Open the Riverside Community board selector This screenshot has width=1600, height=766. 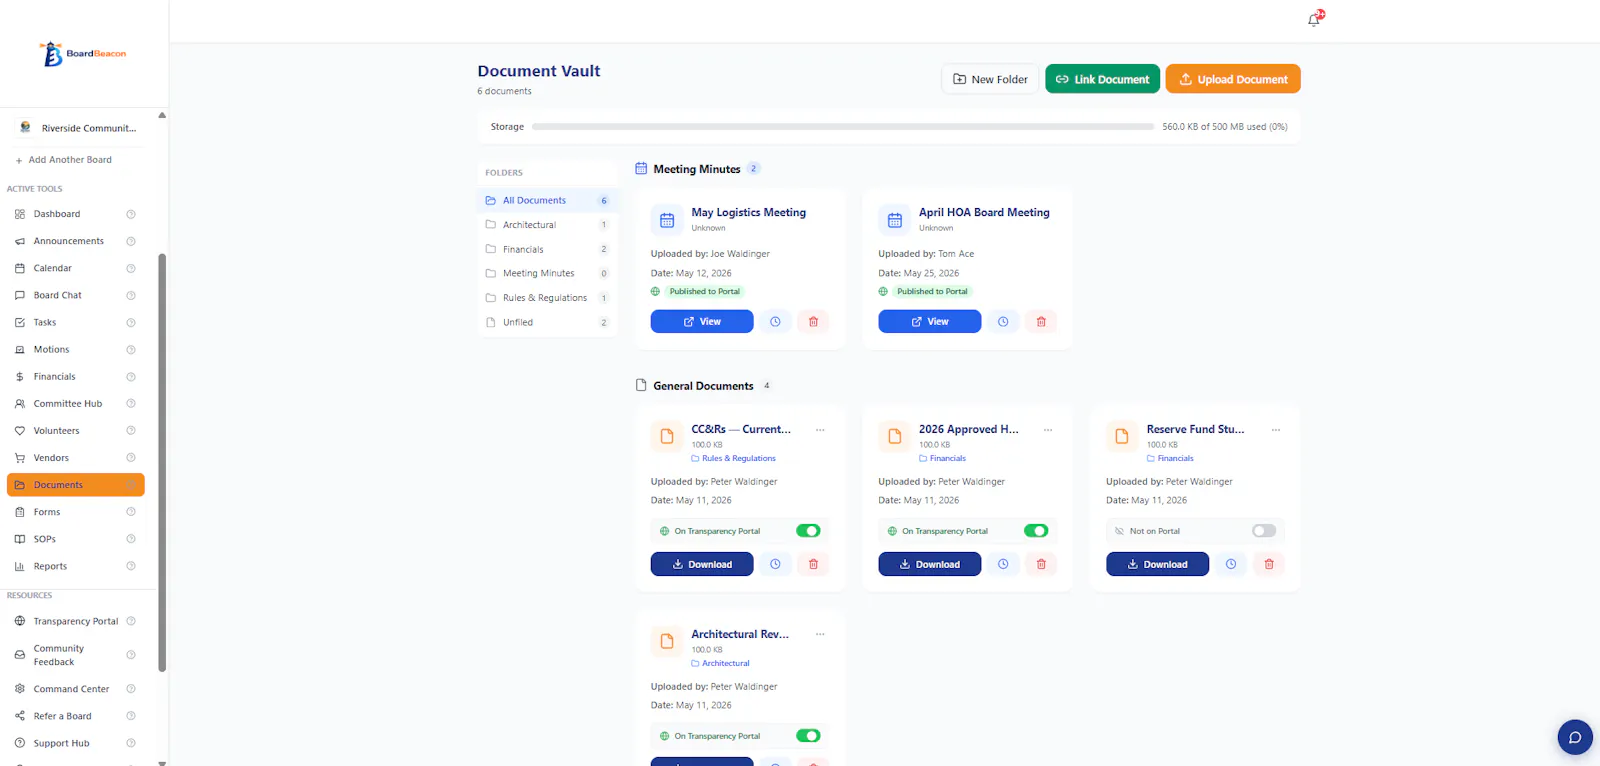[x=79, y=128]
